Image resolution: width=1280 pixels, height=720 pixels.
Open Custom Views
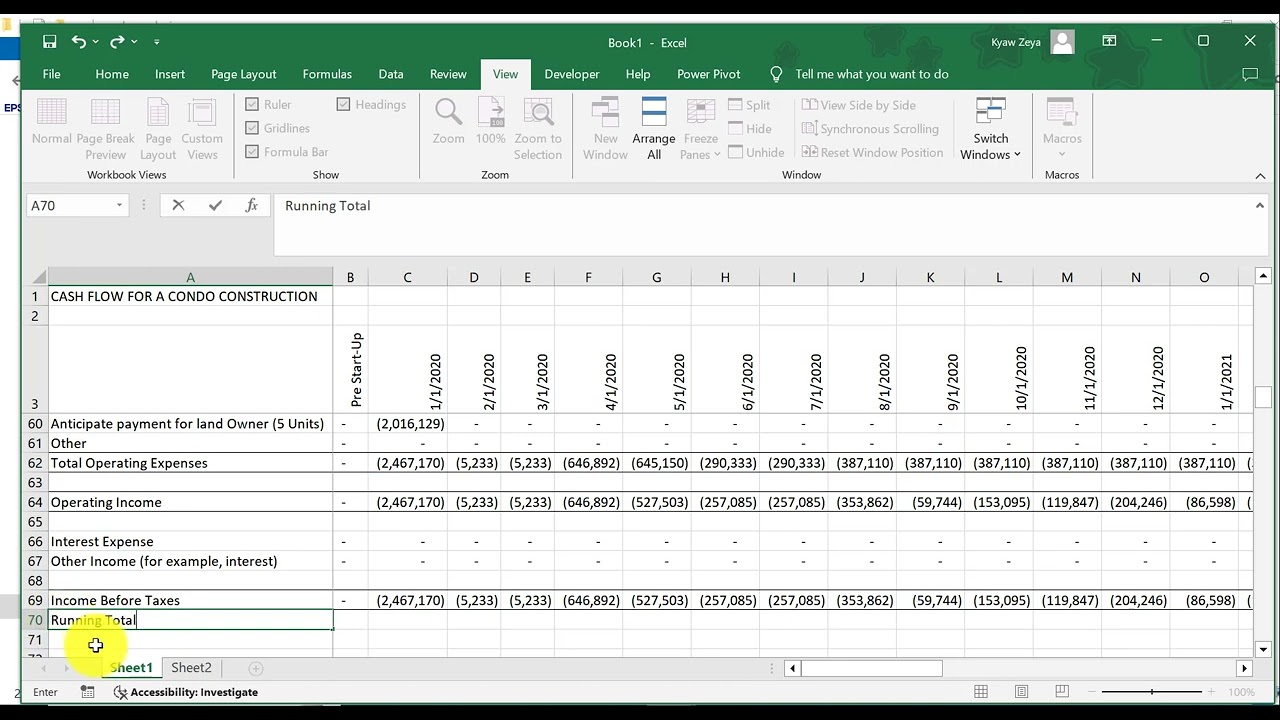click(x=202, y=129)
